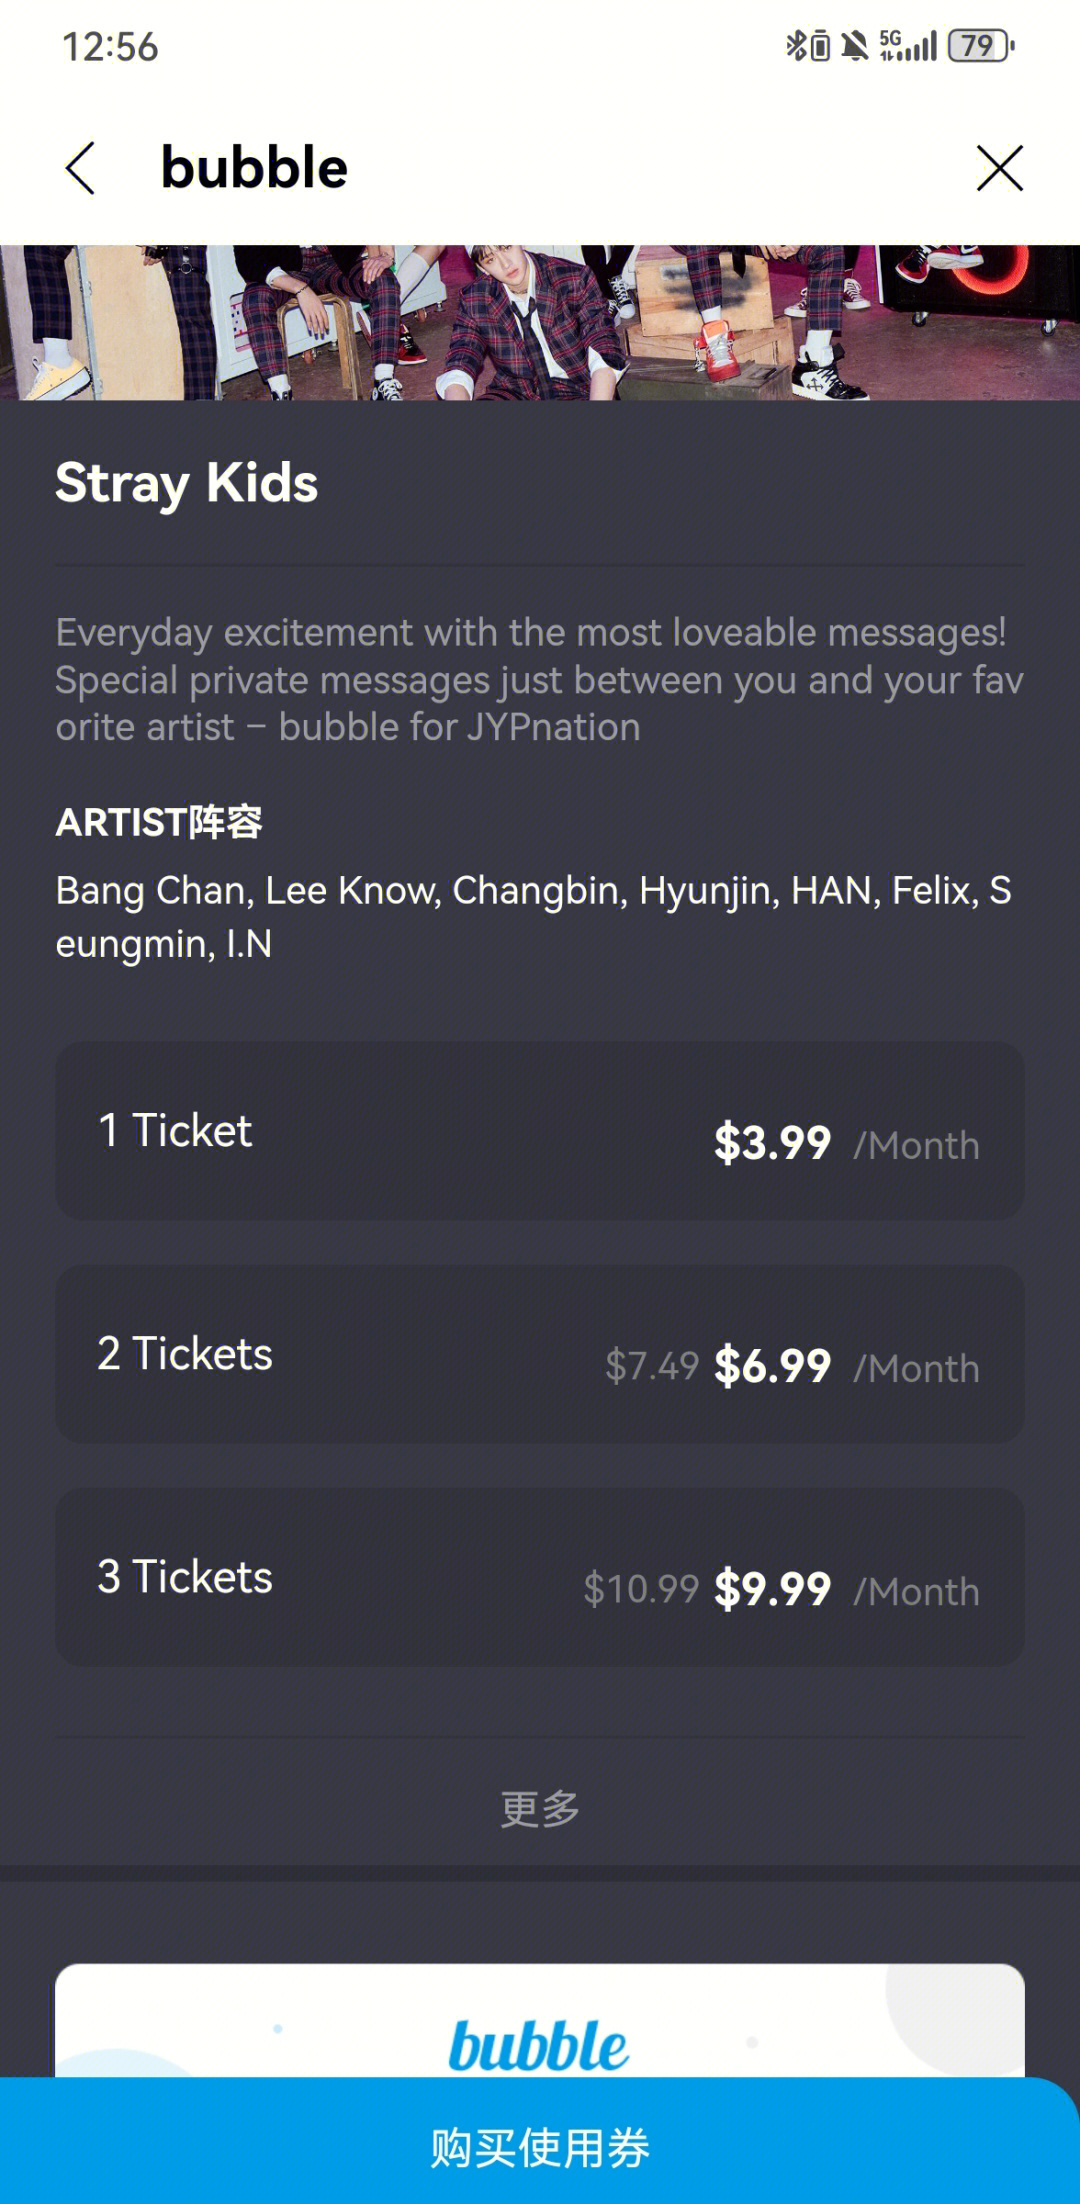The height and width of the screenshot is (2204, 1080).
Task: Tap the bubble page title text
Action: tap(254, 167)
